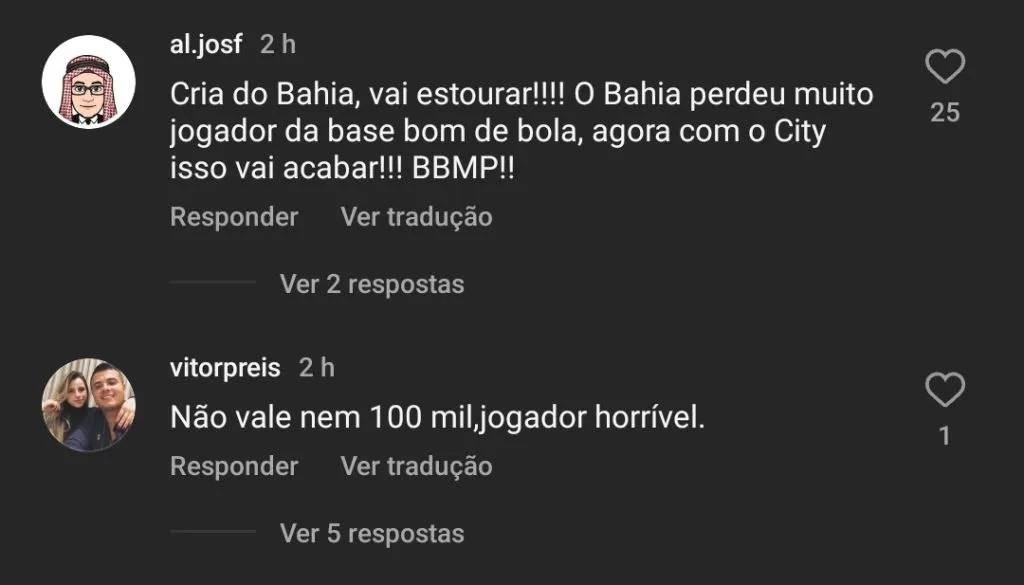The width and height of the screenshot is (1024, 585).
Task: Select the "Cria do Bahia" comment text
Action: click(520, 133)
